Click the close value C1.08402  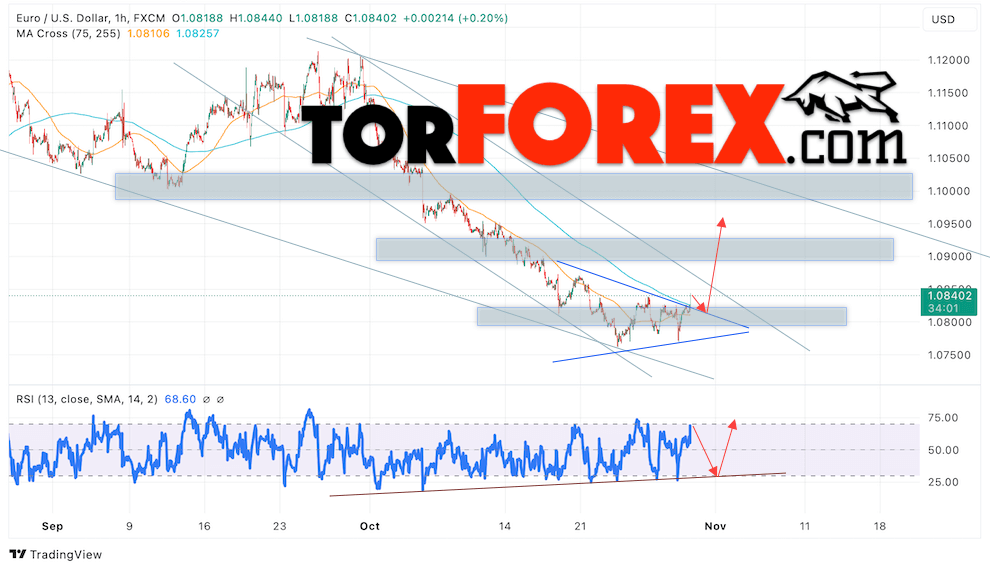(371, 18)
